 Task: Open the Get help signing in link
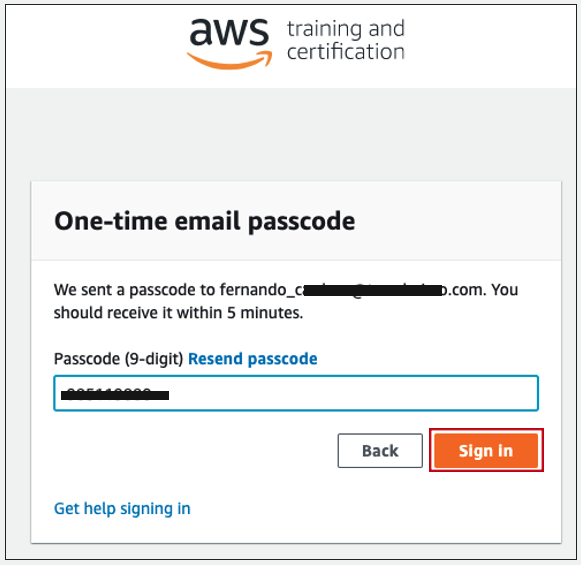coord(122,508)
